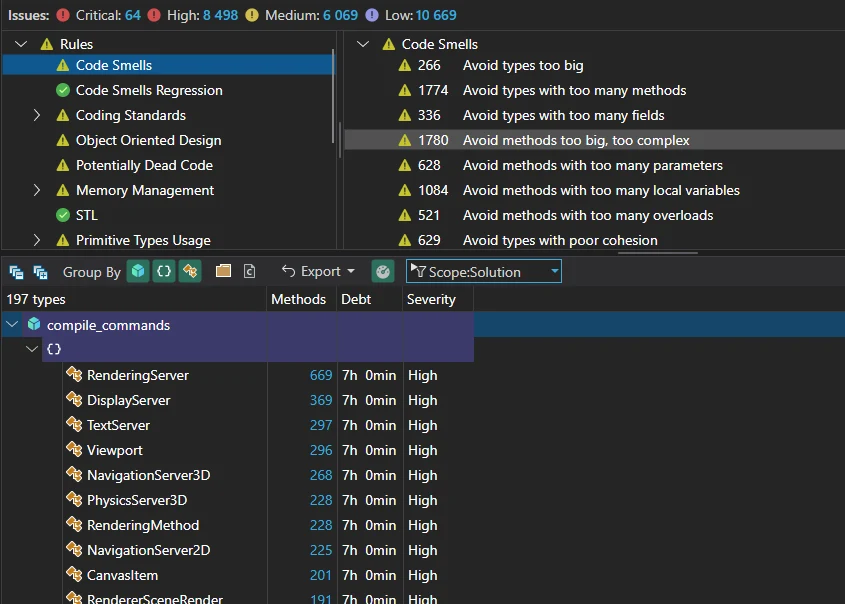
Task: Open the Medium count 6 069 link
Action: click(340, 15)
